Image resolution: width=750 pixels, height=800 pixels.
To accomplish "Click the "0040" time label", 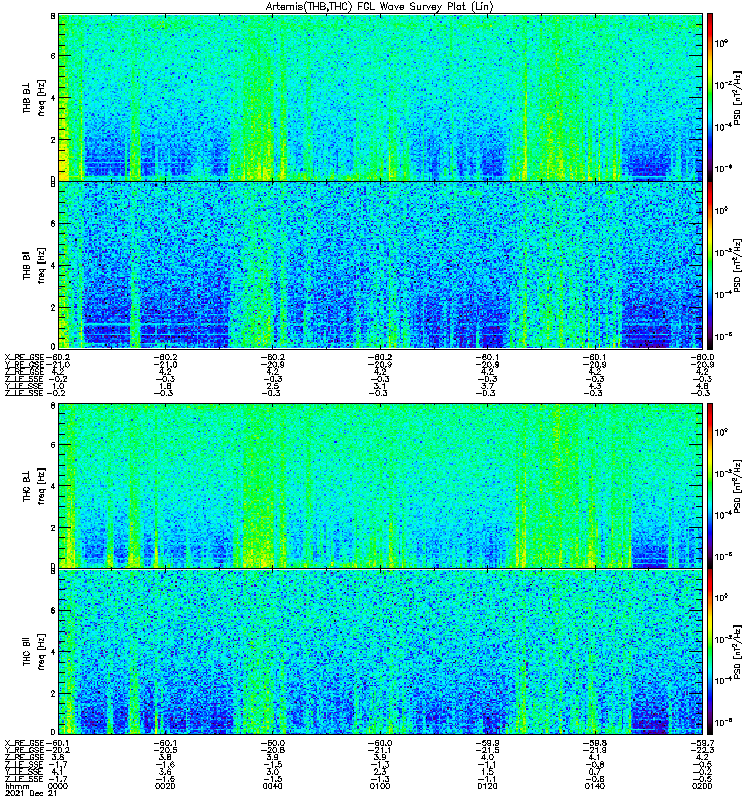I will pos(272,786).
